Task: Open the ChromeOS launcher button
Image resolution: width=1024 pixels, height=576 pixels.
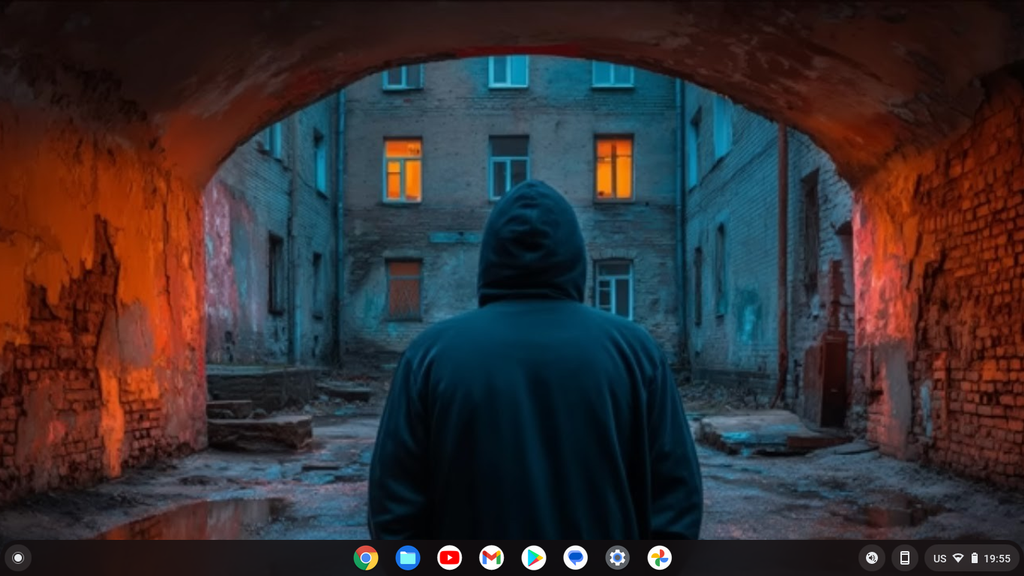Action: tap(18, 558)
